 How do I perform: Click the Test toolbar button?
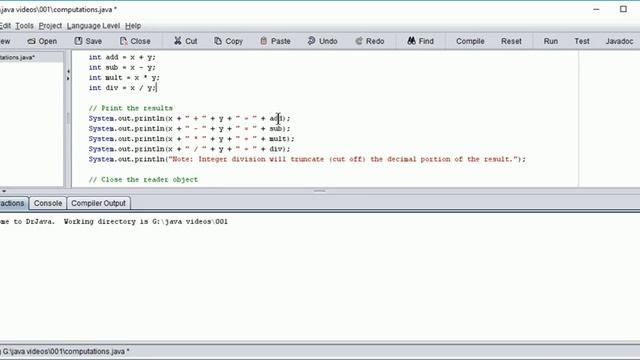(582, 41)
